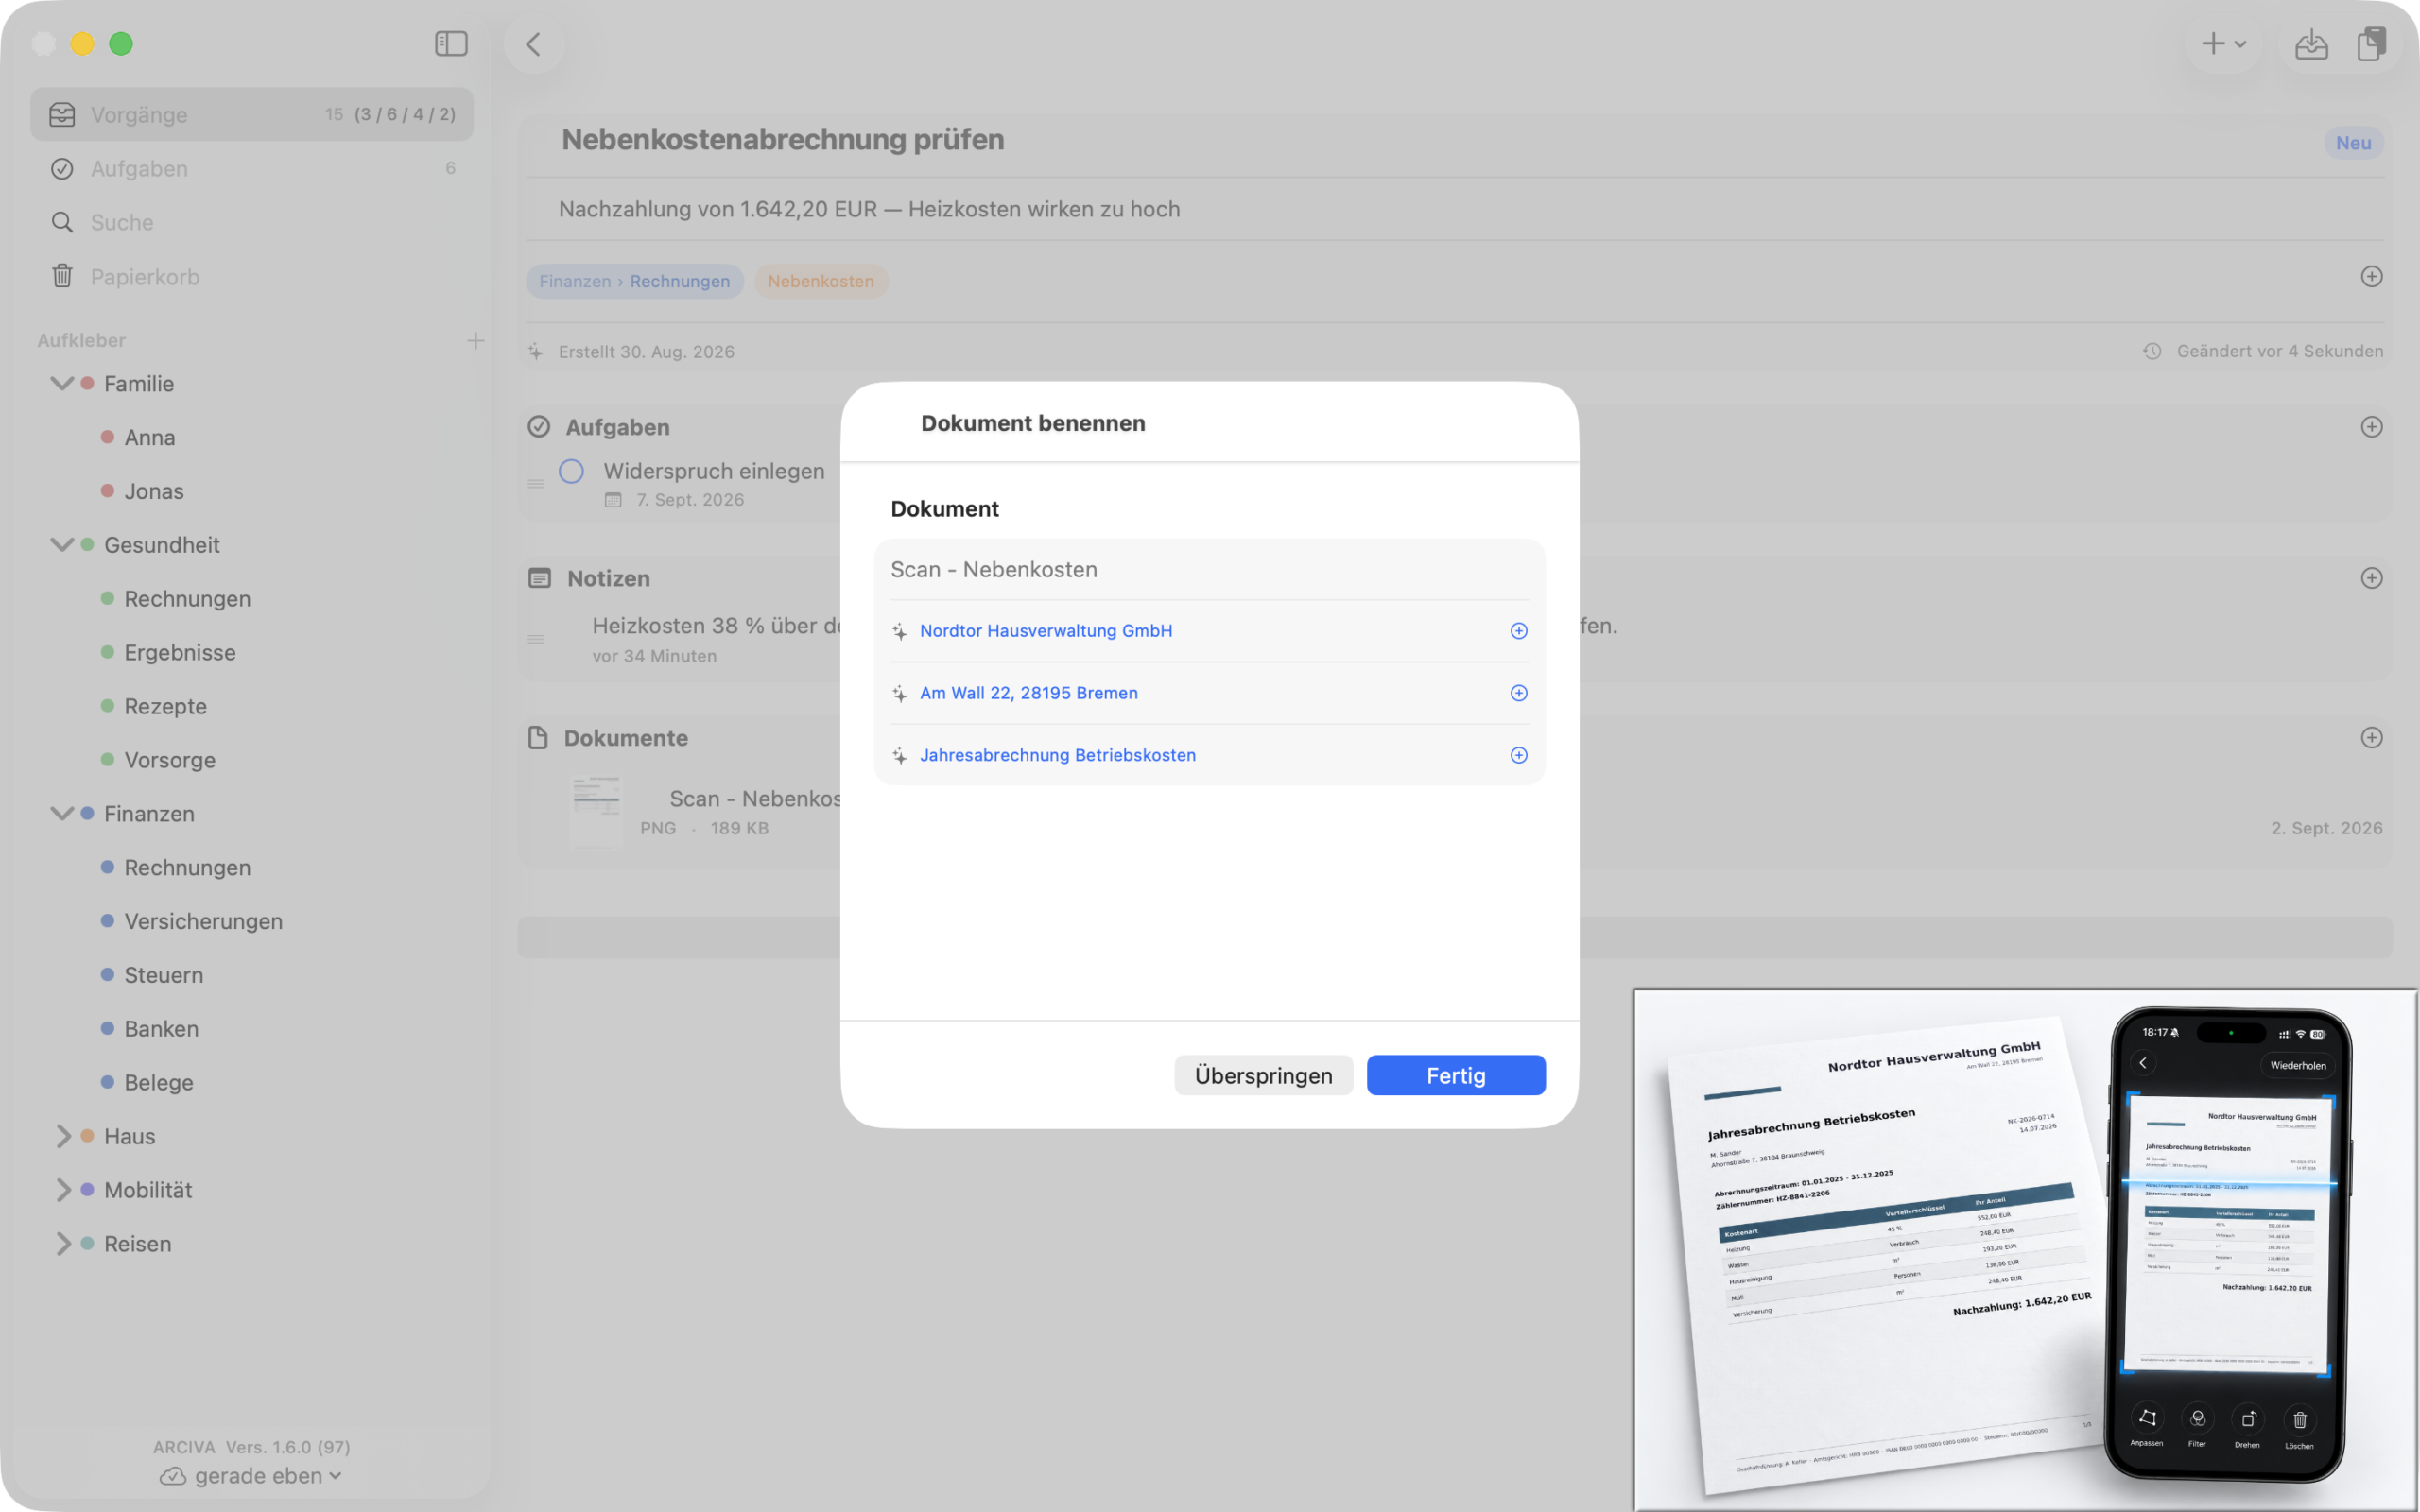Add a note in the Notizen section
Screen dimensions: 2420x1512
tap(2371, 578)
